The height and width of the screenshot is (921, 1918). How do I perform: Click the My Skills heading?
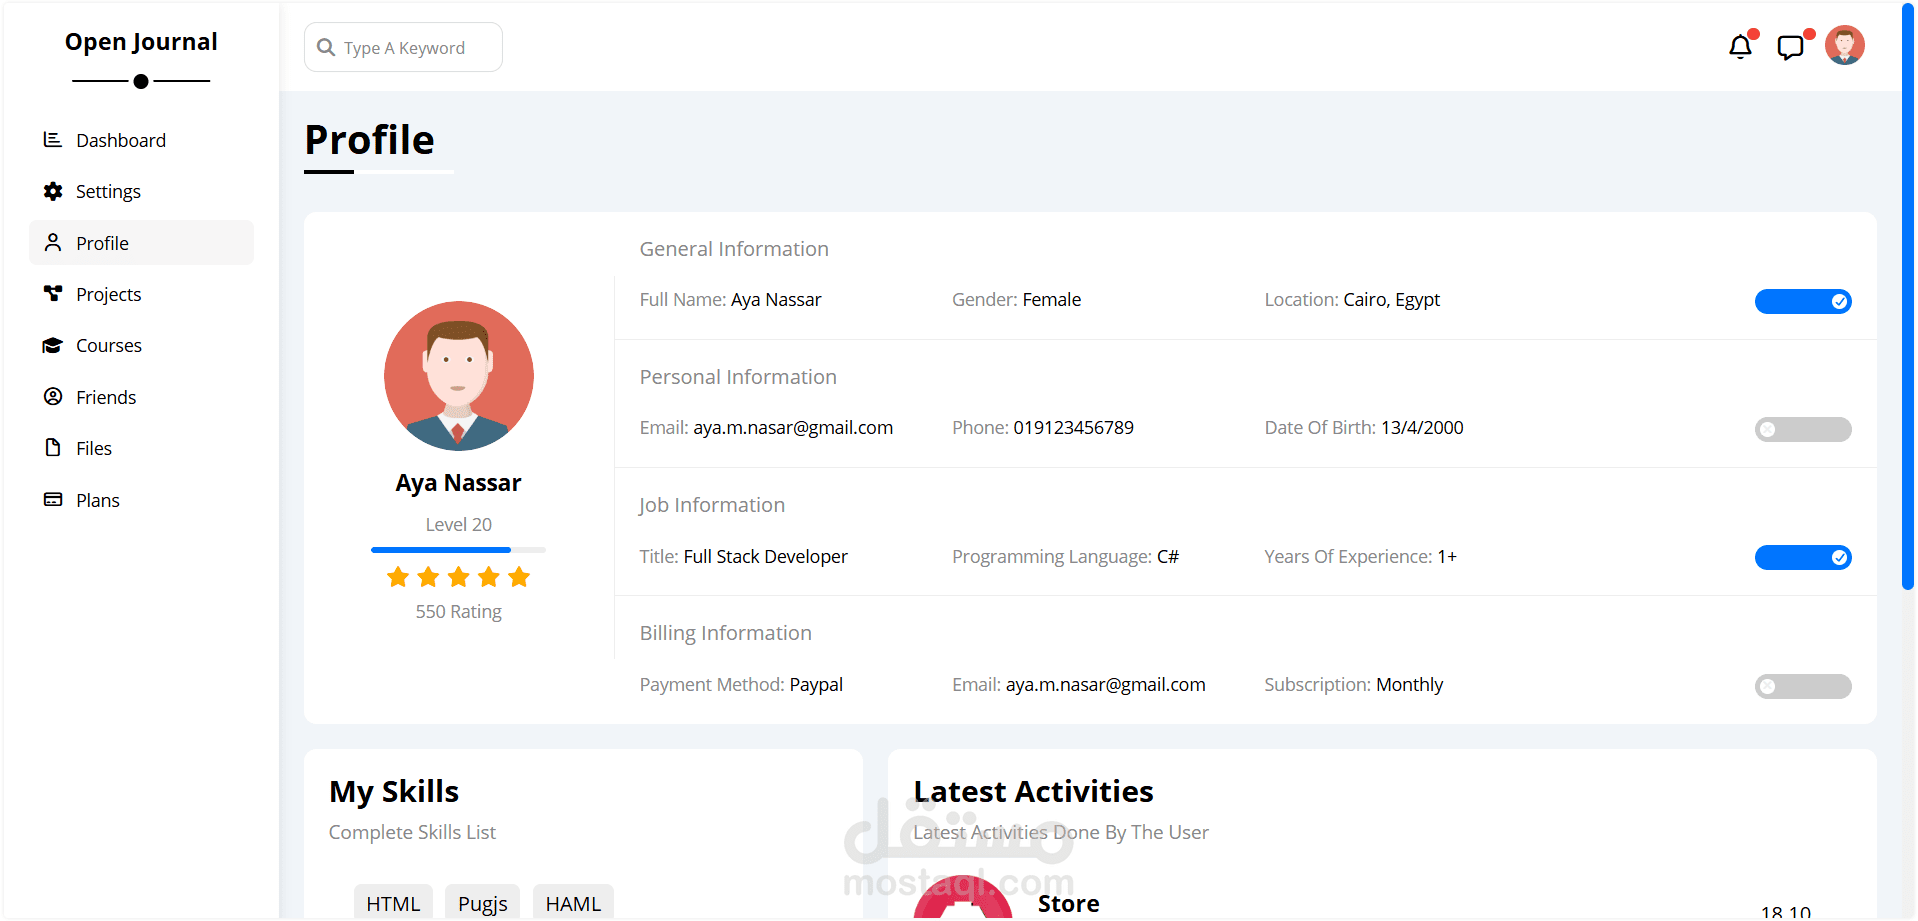tap(394, 792)
